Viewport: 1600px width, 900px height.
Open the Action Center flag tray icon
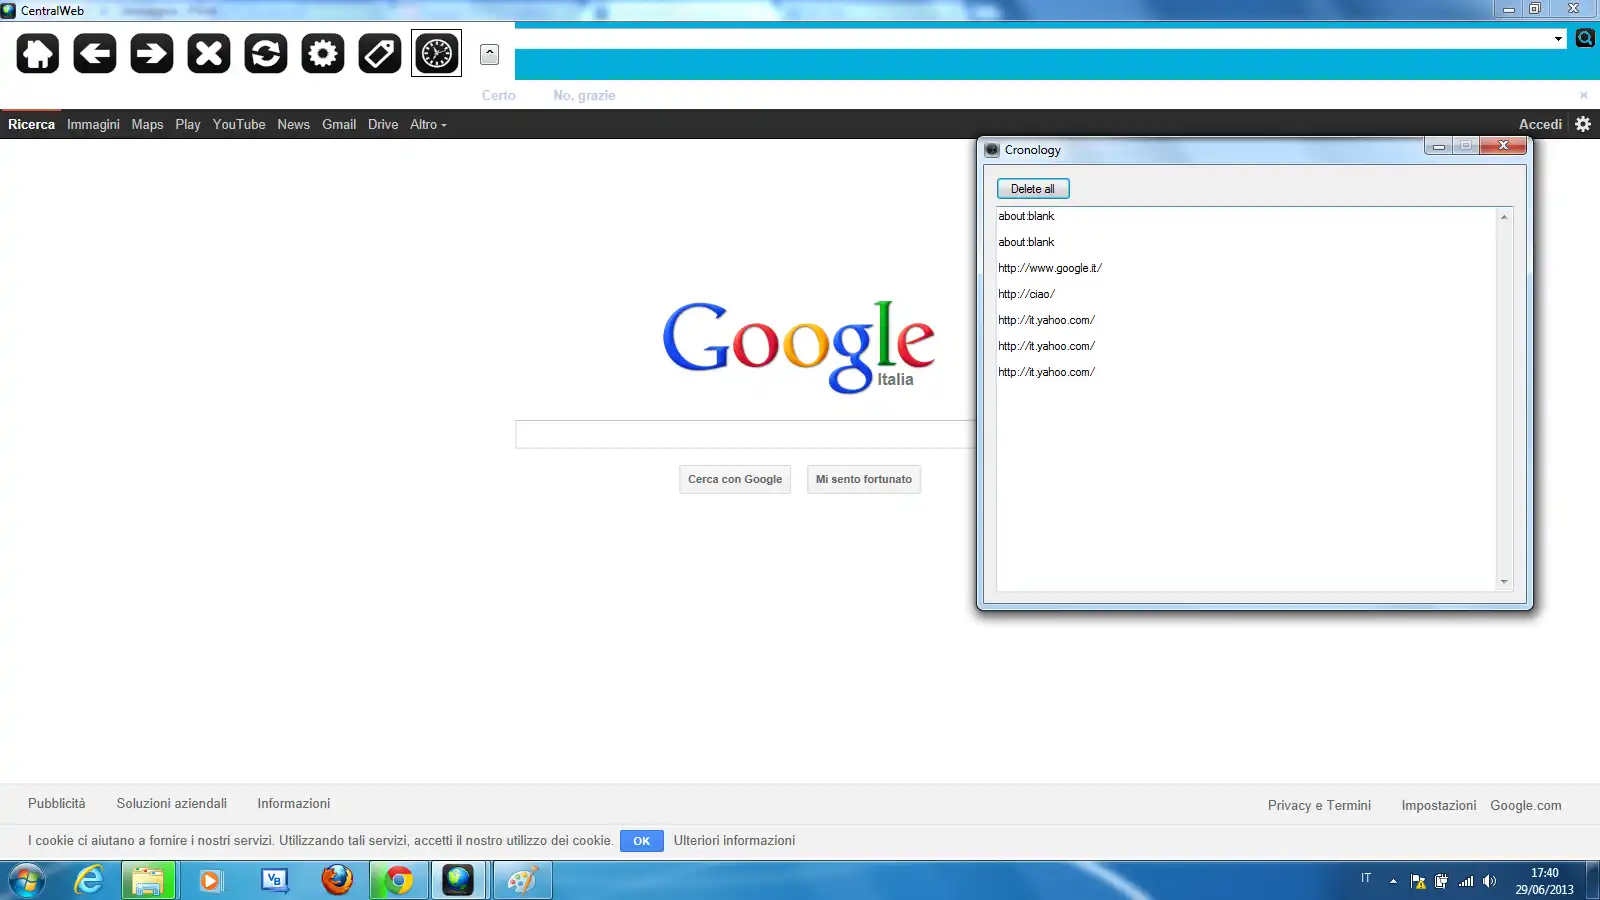[x=1418, y=881]
